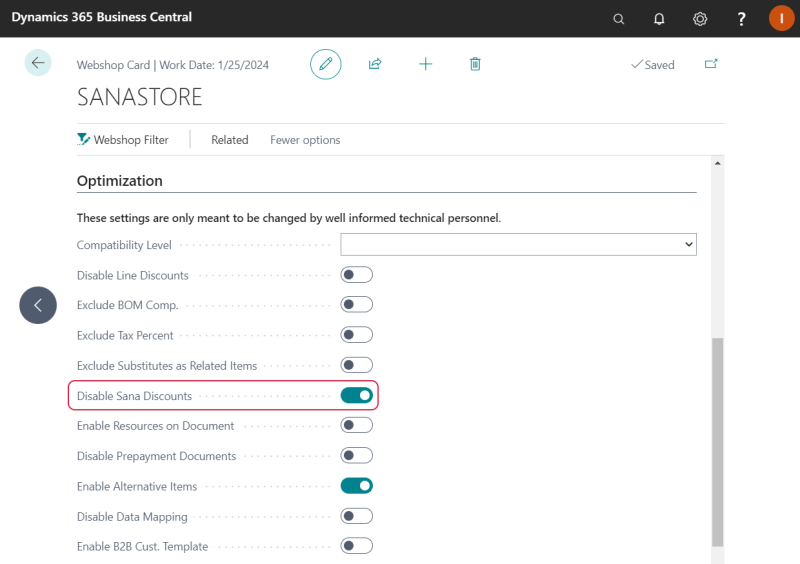Add new record with plus icon
Viewport: 800px width, 564px height.
[426, 64]
